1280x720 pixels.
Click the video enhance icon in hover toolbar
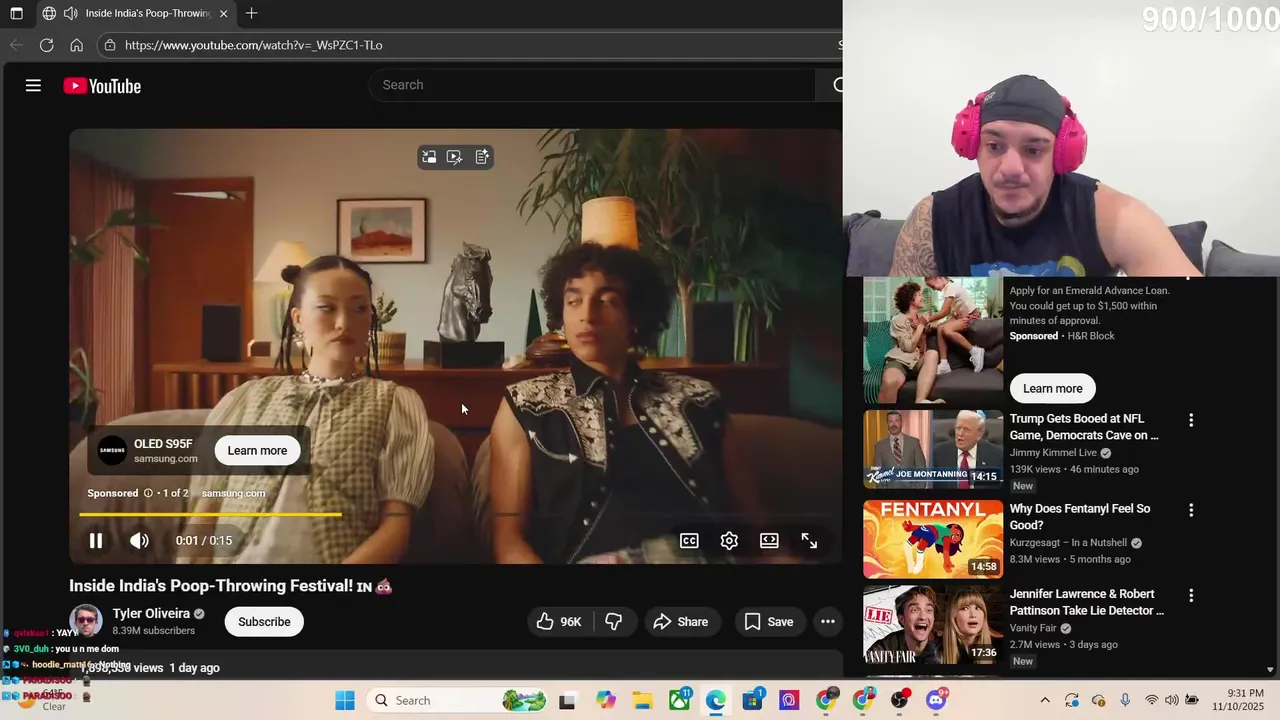pos(455,157)
